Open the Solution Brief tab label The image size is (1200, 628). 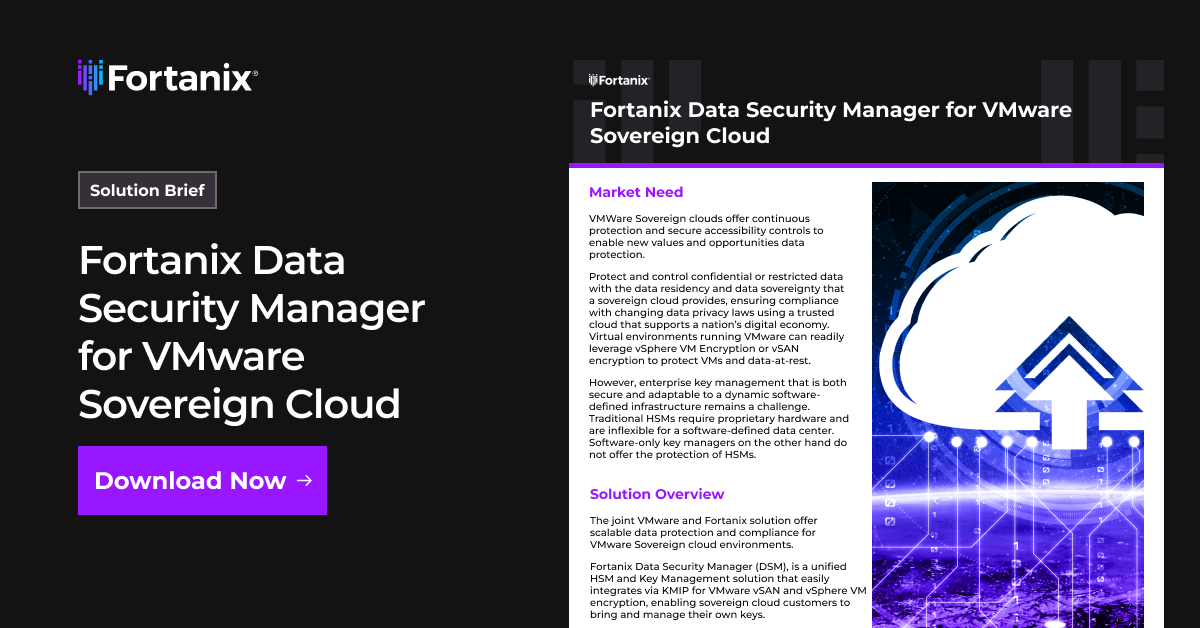click(x=147, y=190)
